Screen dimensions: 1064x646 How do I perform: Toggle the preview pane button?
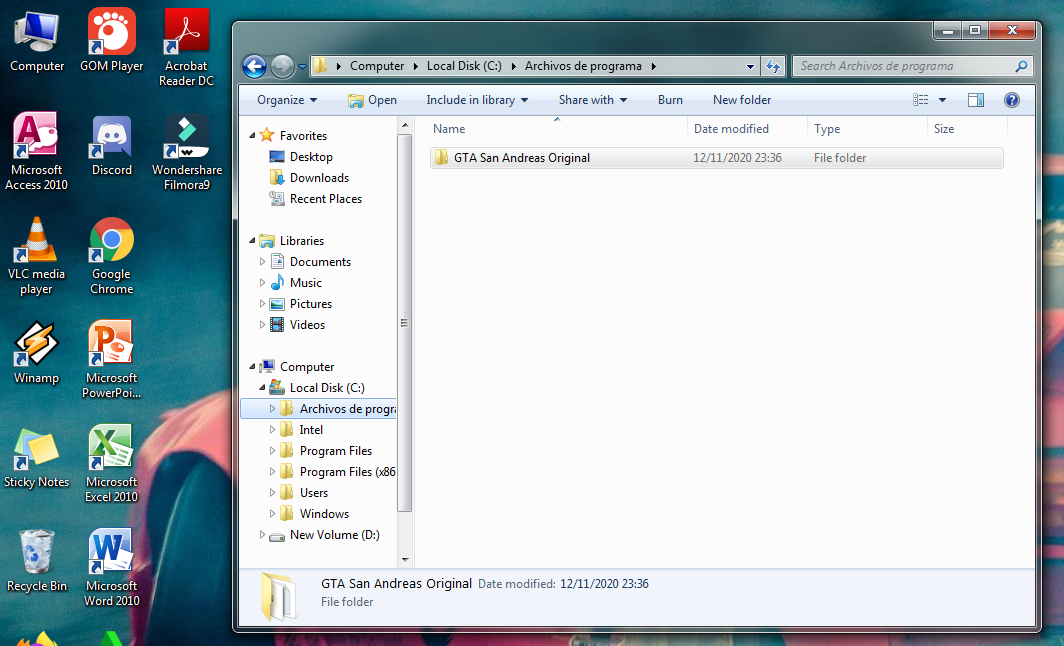[x=976, y=100]
